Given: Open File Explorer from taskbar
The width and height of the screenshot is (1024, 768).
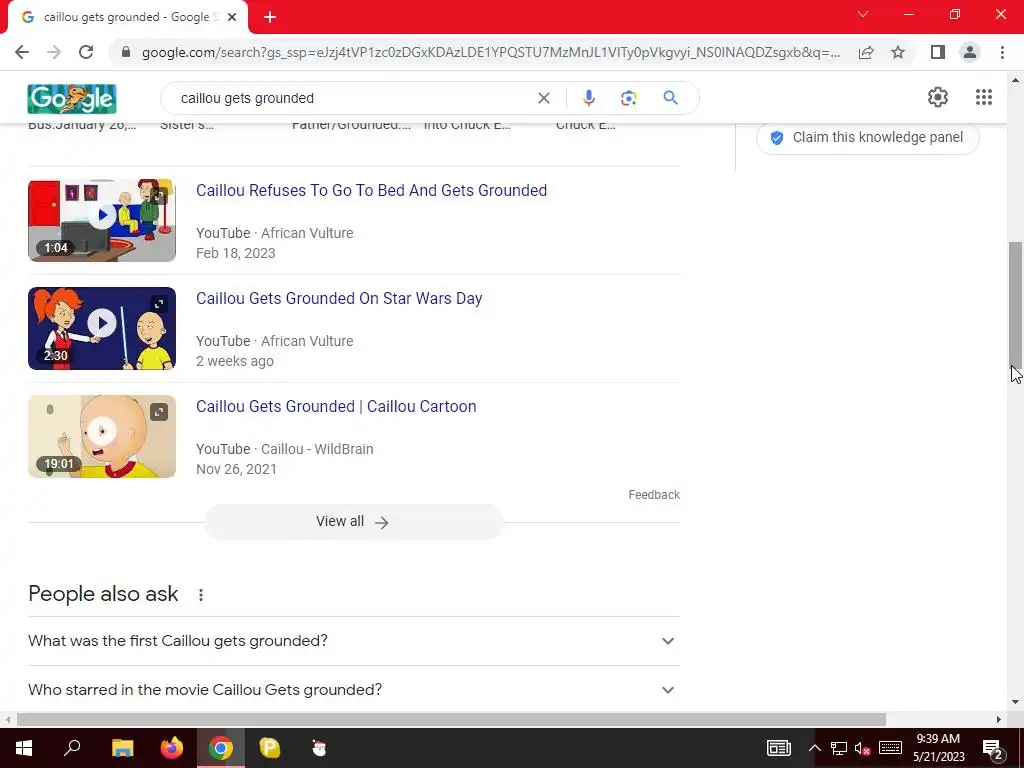Looking at the screenshot, I should pyautogui.click(x=122, y=748).
